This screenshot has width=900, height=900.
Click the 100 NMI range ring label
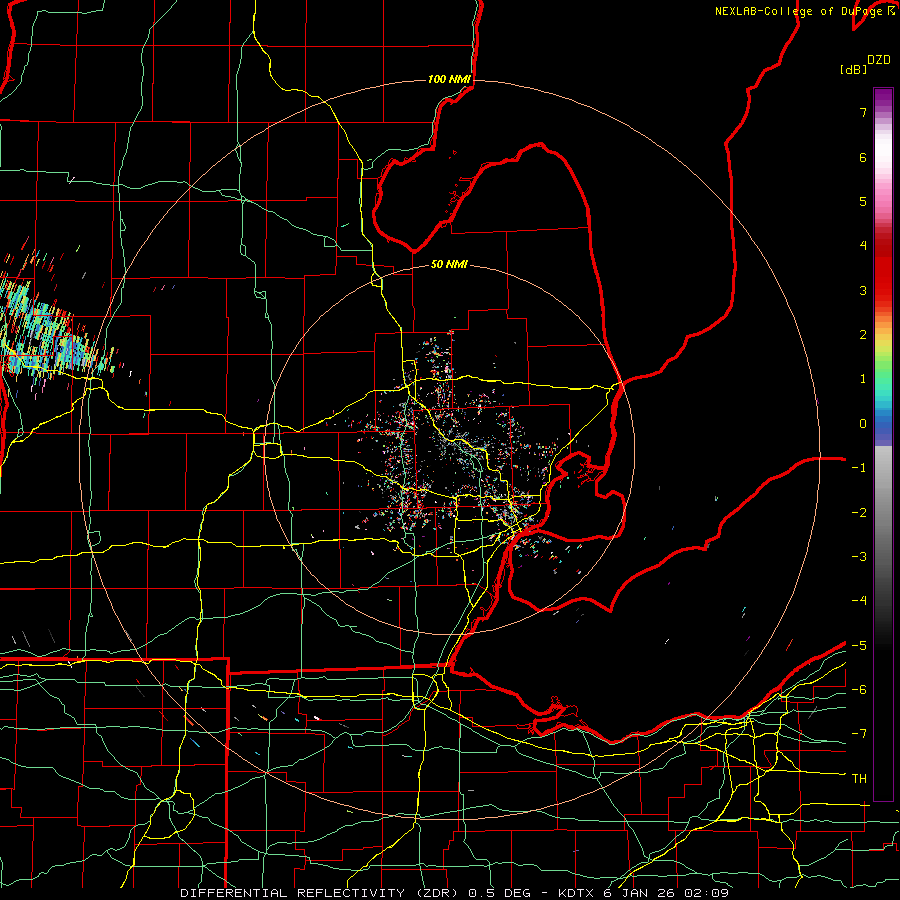coord(449,79)
